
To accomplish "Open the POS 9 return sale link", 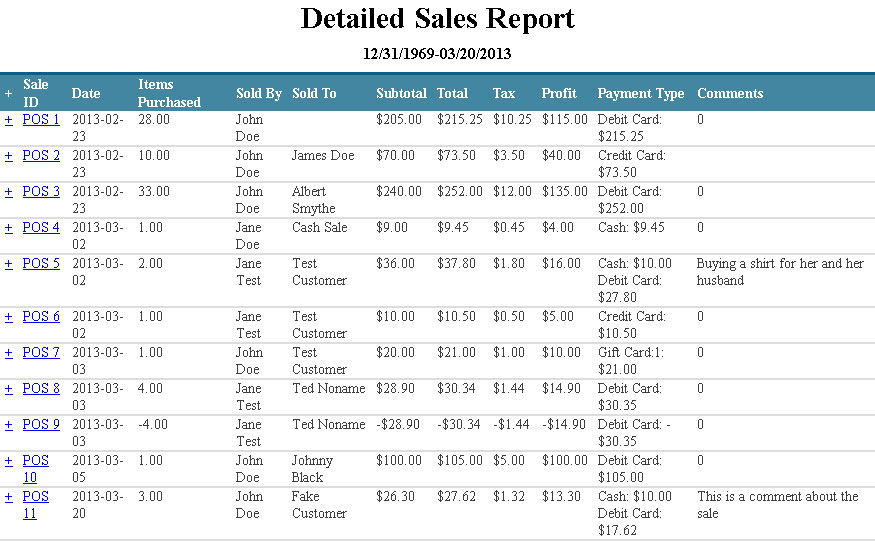I will (41, 425).
